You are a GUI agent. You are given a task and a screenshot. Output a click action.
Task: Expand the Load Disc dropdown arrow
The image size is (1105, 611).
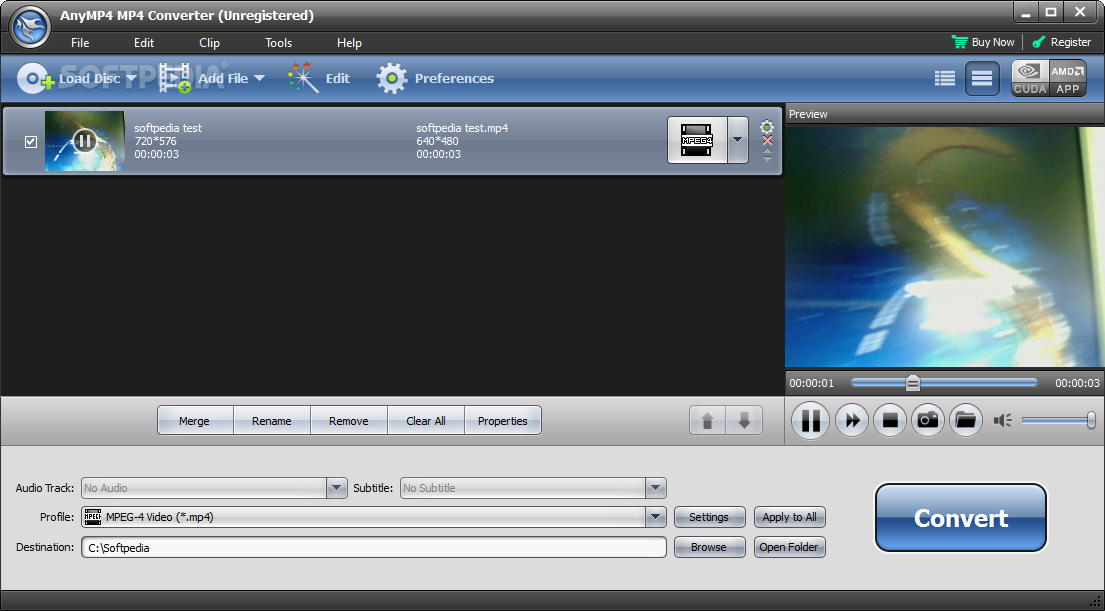(131, 78)
